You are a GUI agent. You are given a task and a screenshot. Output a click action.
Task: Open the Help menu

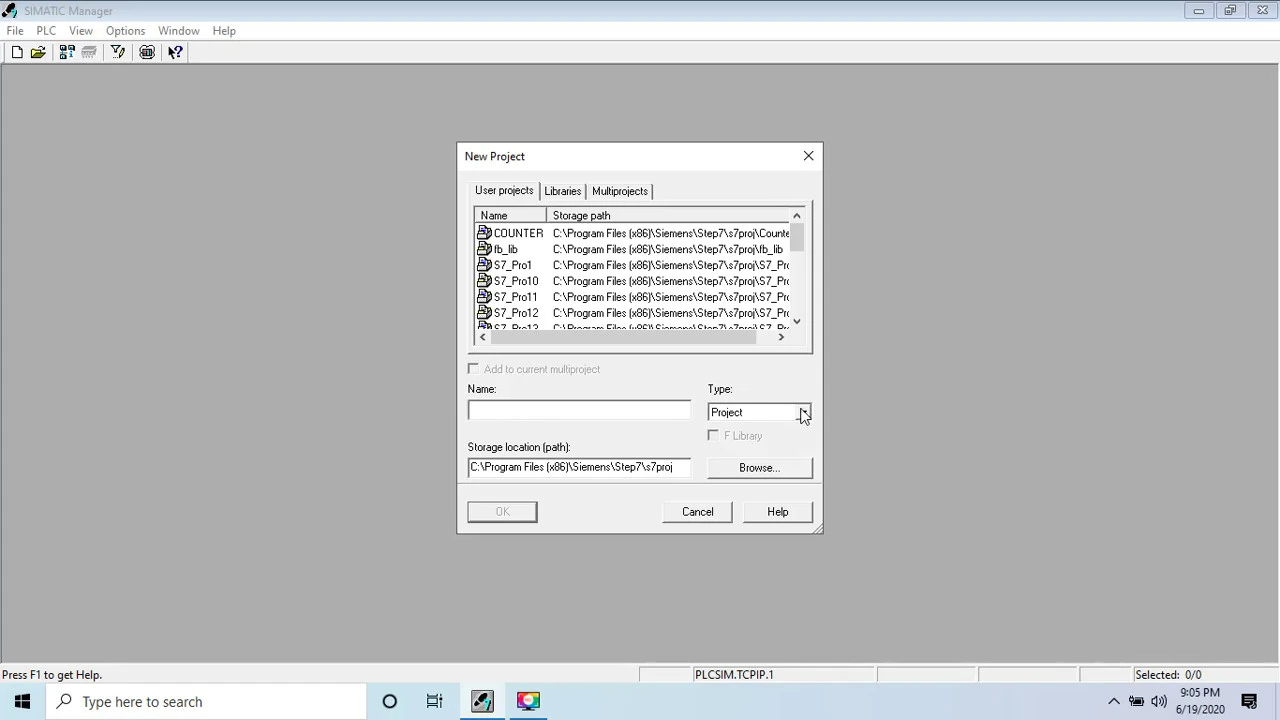[x=224, y=31]
